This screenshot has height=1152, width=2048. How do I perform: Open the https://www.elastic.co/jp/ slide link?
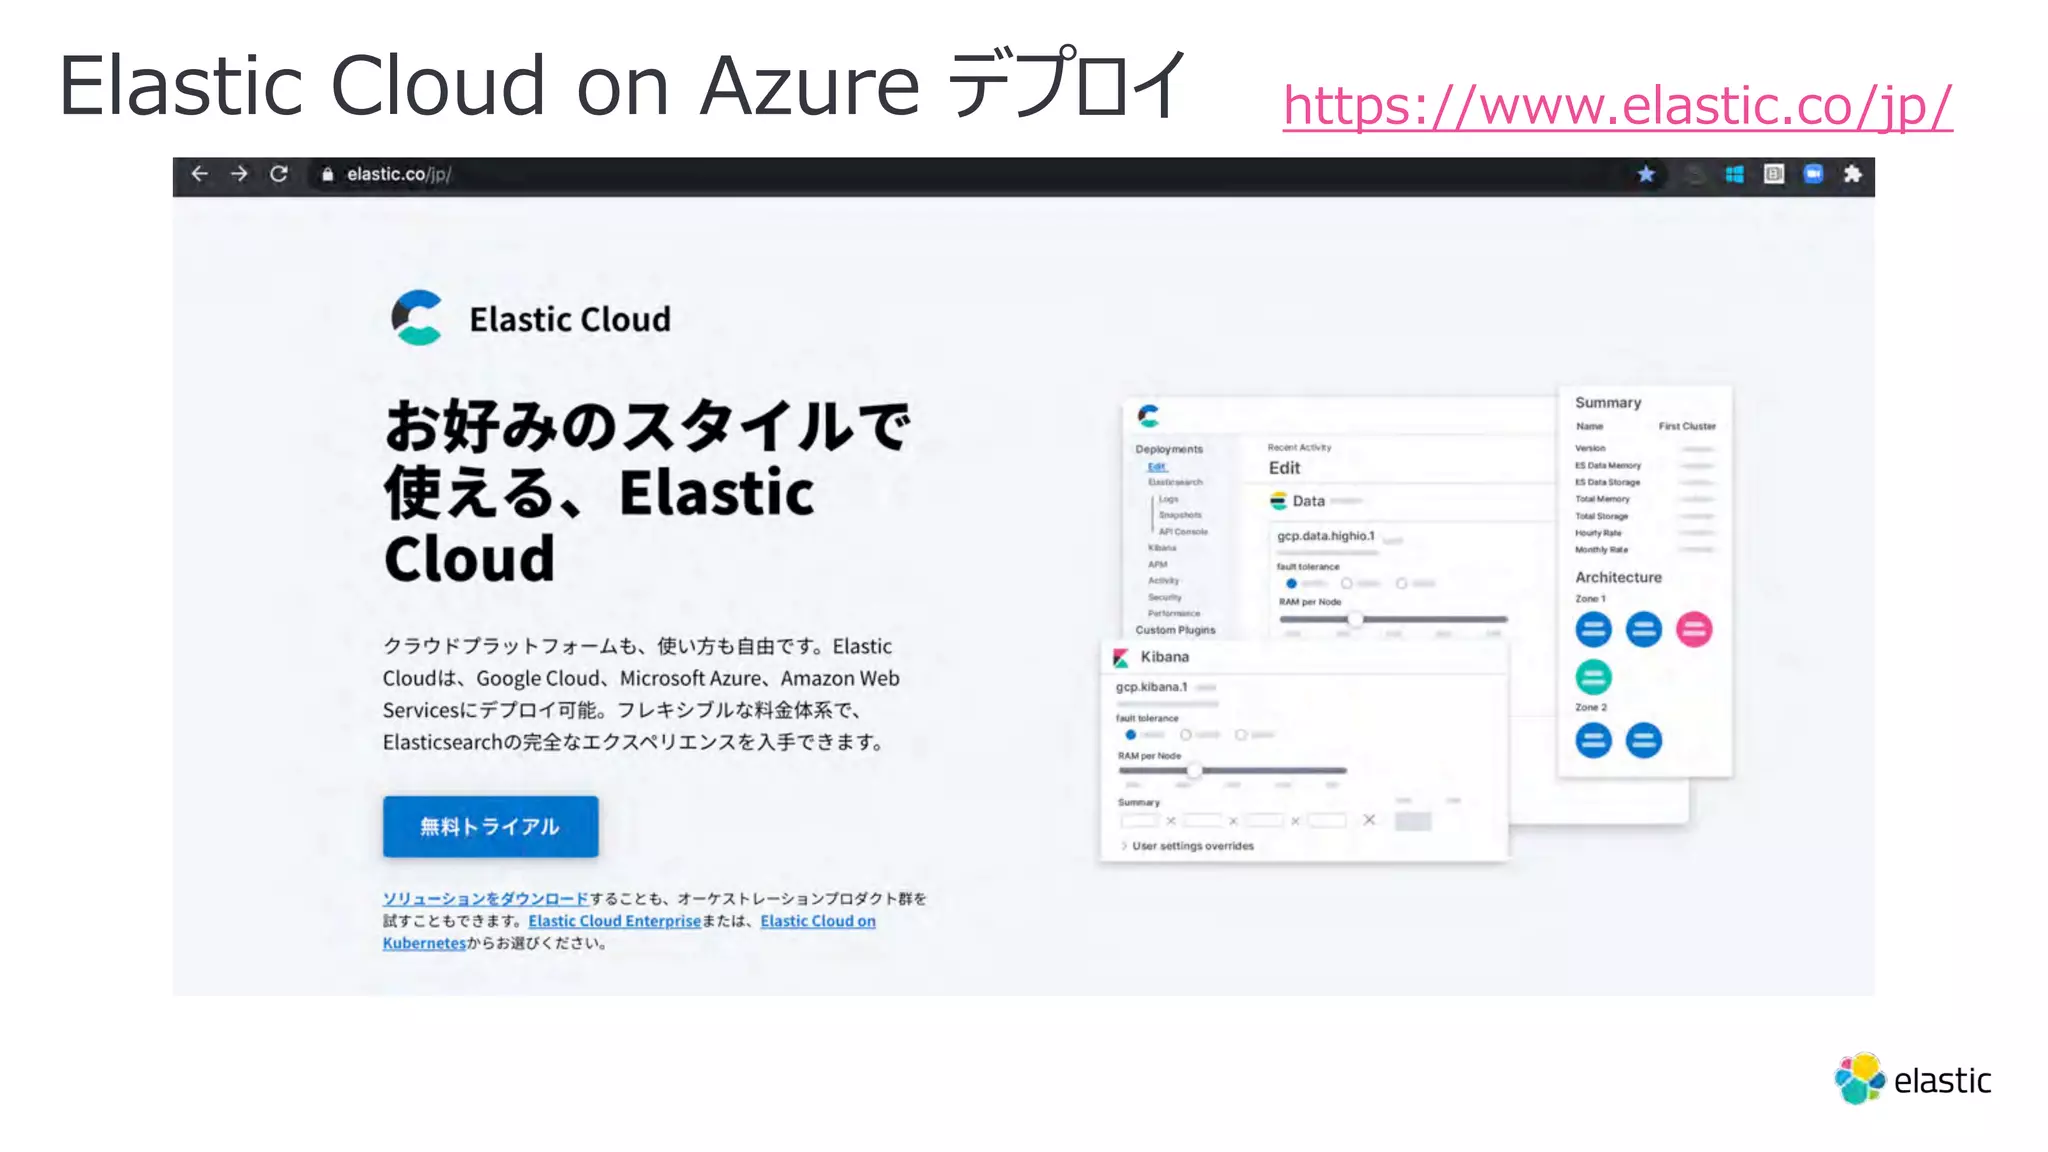tap(1617, 106)
